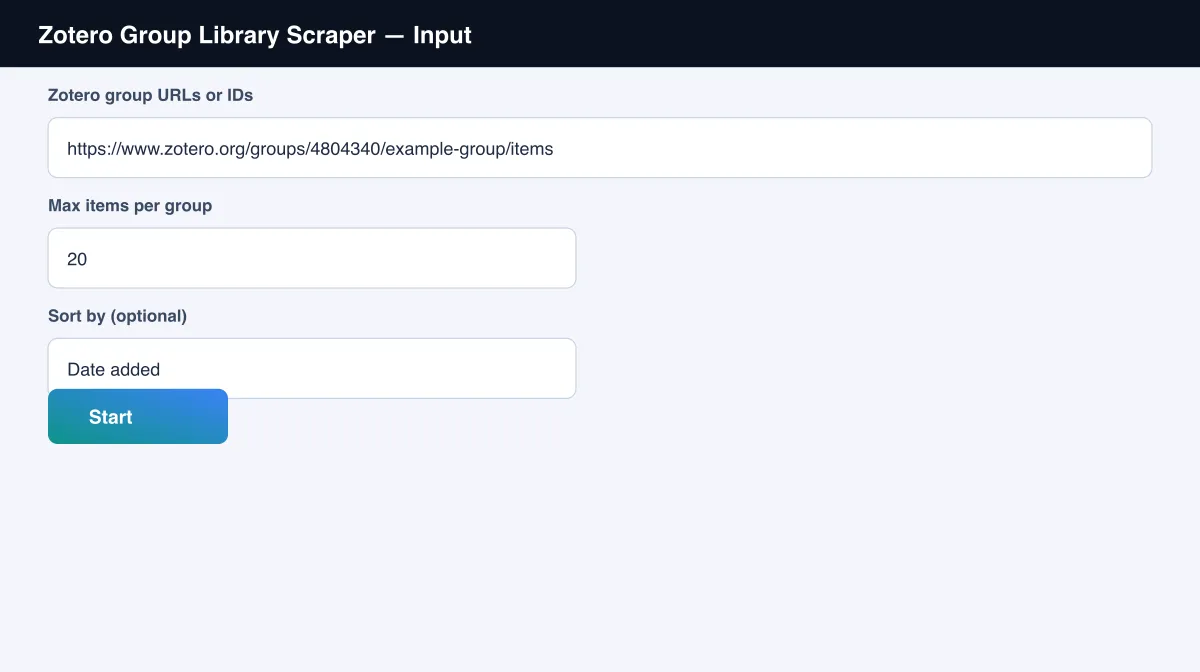Select the 'Zotero group URLs or IDs' label

click(x=151, y=96)
